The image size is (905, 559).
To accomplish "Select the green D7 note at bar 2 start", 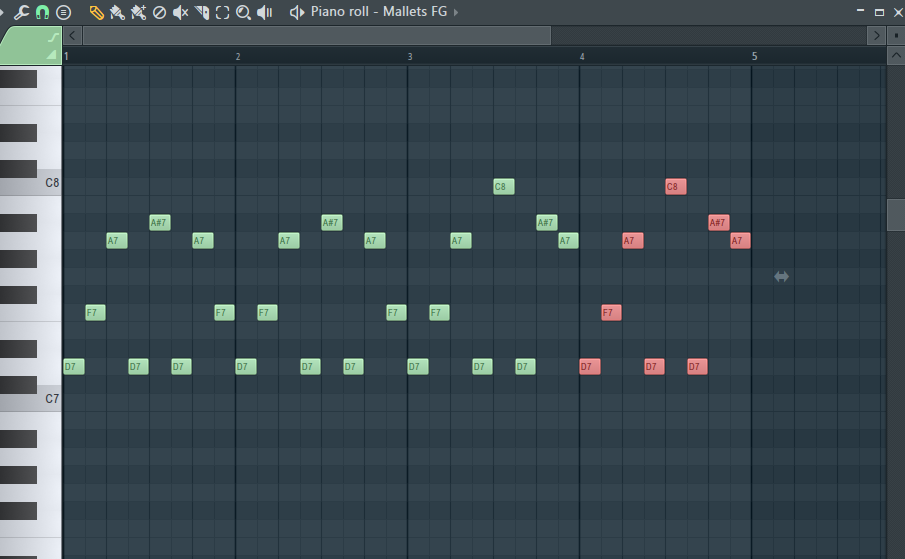I will pos(246,367).
